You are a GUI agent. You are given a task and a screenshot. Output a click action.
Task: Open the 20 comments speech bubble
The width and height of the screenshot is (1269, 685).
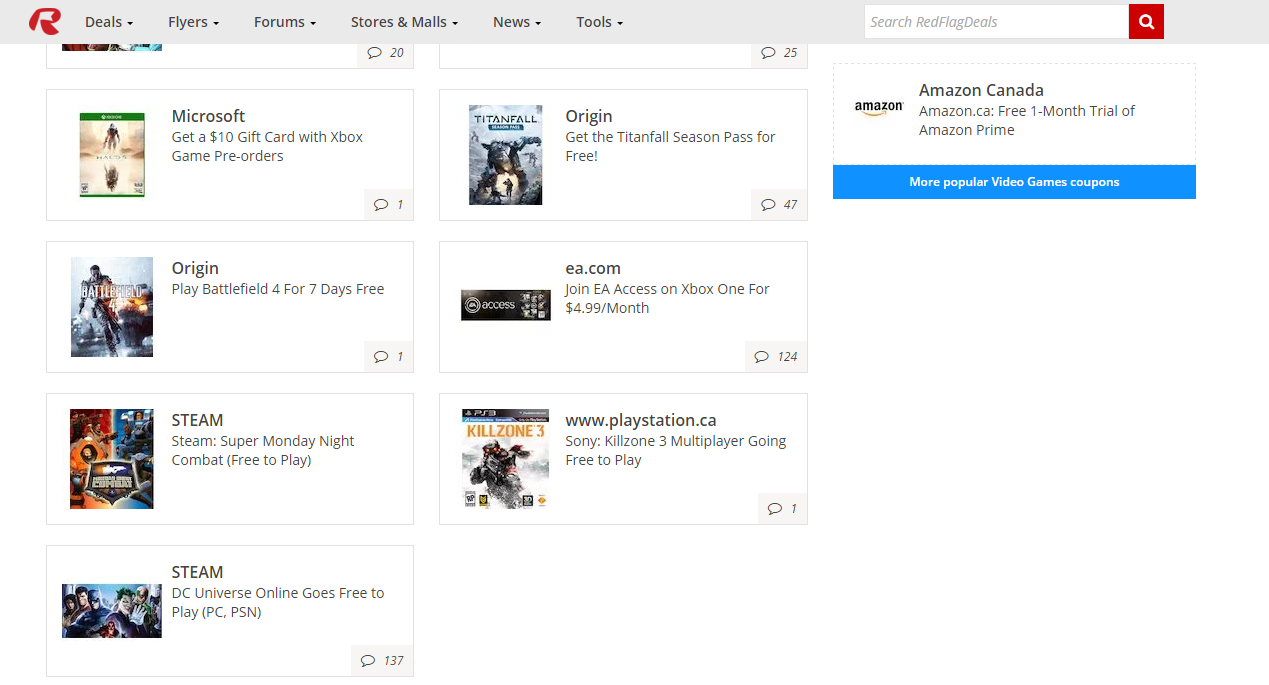coord(385,53)
